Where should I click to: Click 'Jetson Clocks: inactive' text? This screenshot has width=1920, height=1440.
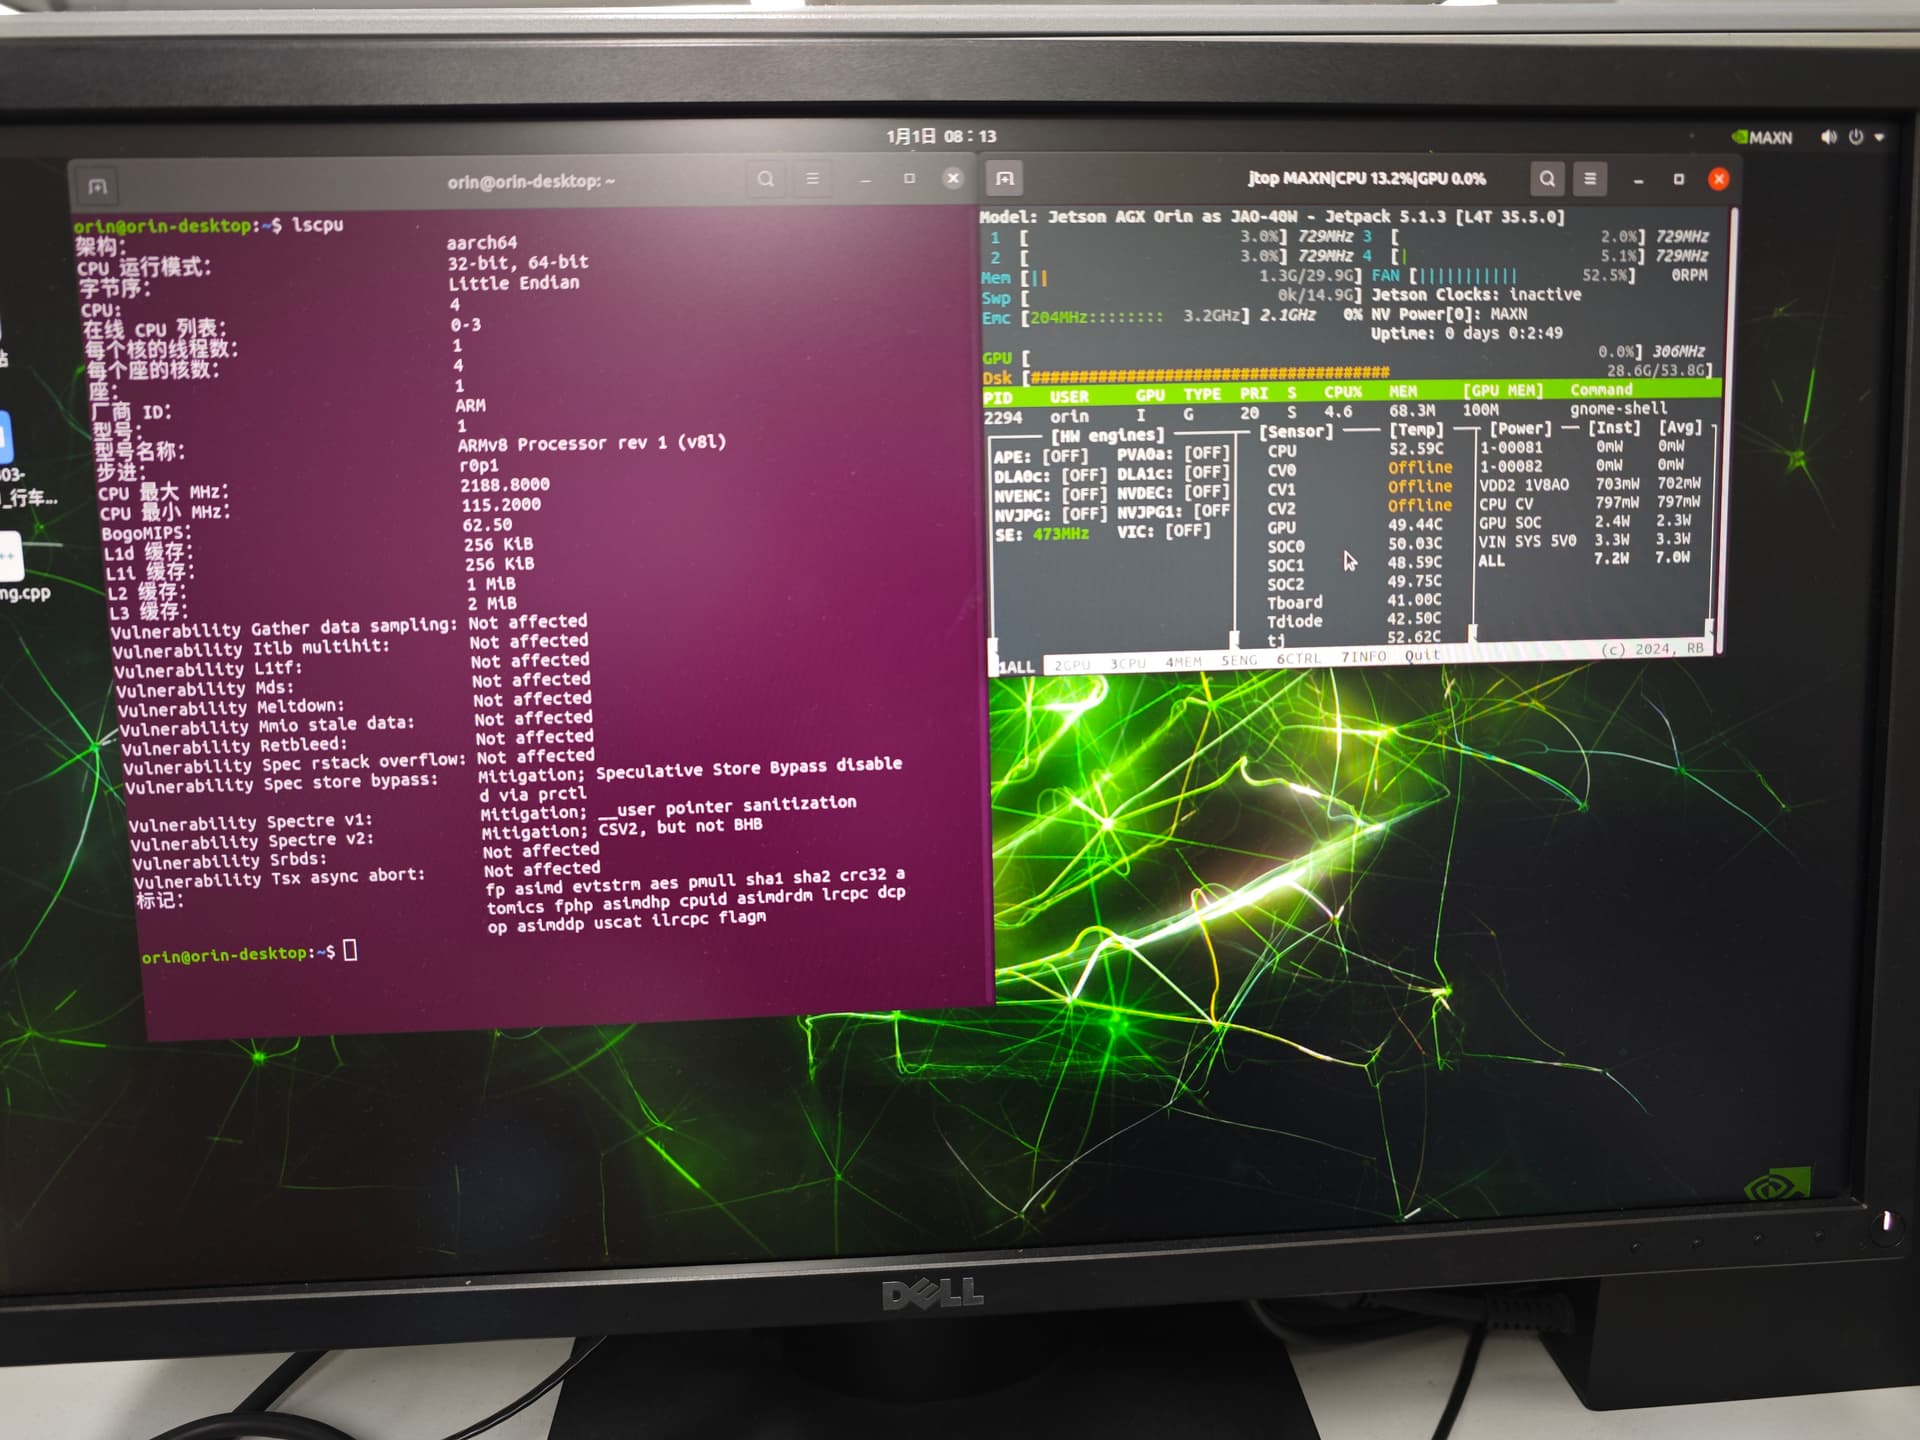[x=1476, y=295]
